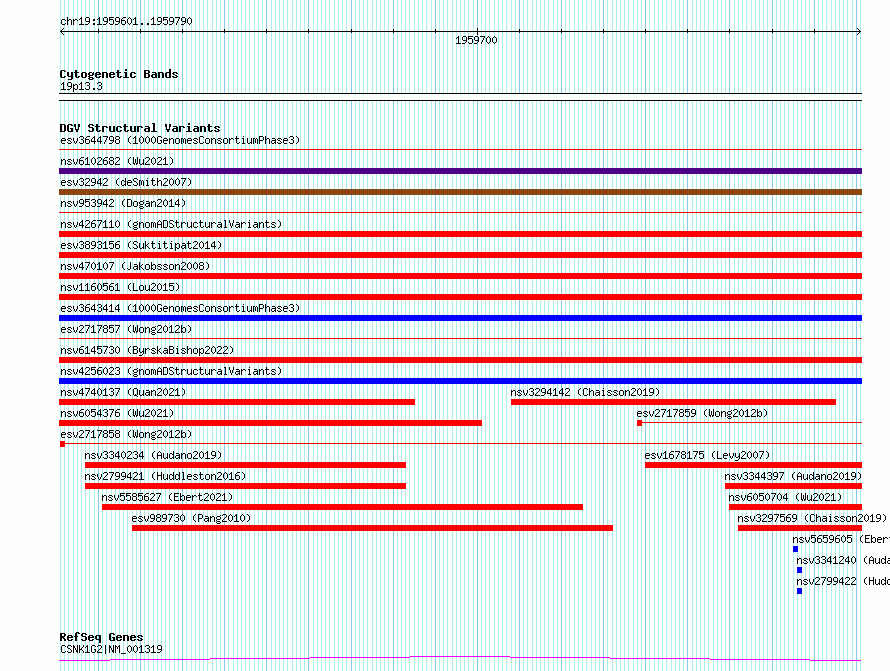Click the nsv1160561 (Lou2015) variant label
Image resolution: width=890 pixels, height=671 pixels.
[x=120, y=287]
